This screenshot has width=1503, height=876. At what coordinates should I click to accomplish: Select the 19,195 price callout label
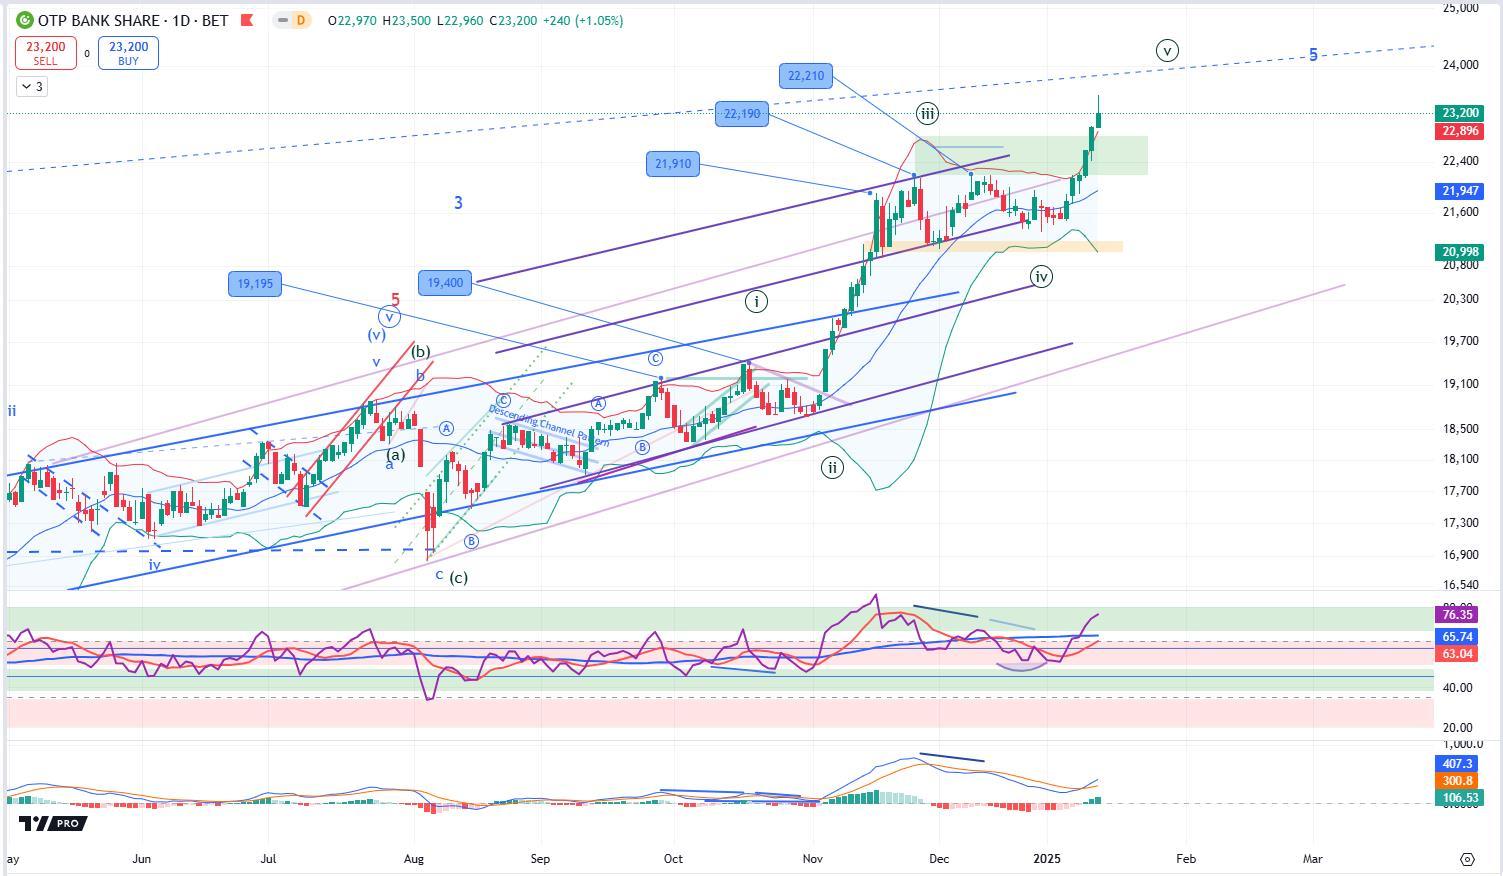[255, 284]
